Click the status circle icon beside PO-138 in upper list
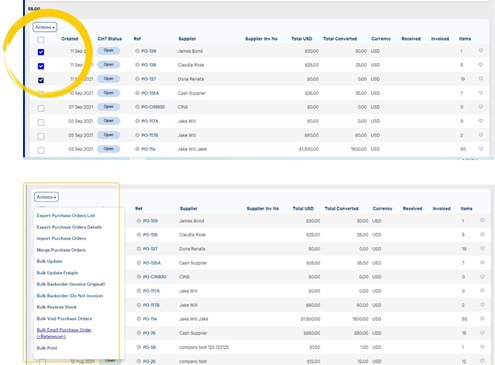 [137, 65]
